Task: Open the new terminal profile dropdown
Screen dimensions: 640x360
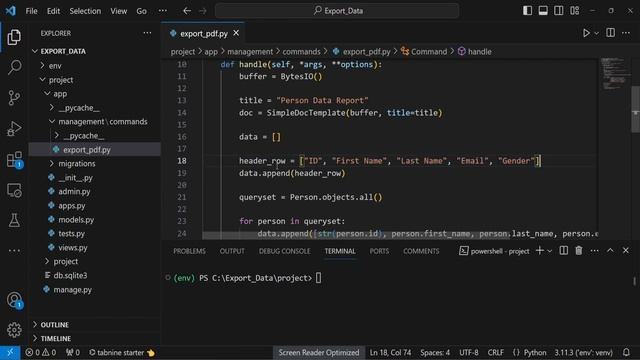Action: [549, 251]
